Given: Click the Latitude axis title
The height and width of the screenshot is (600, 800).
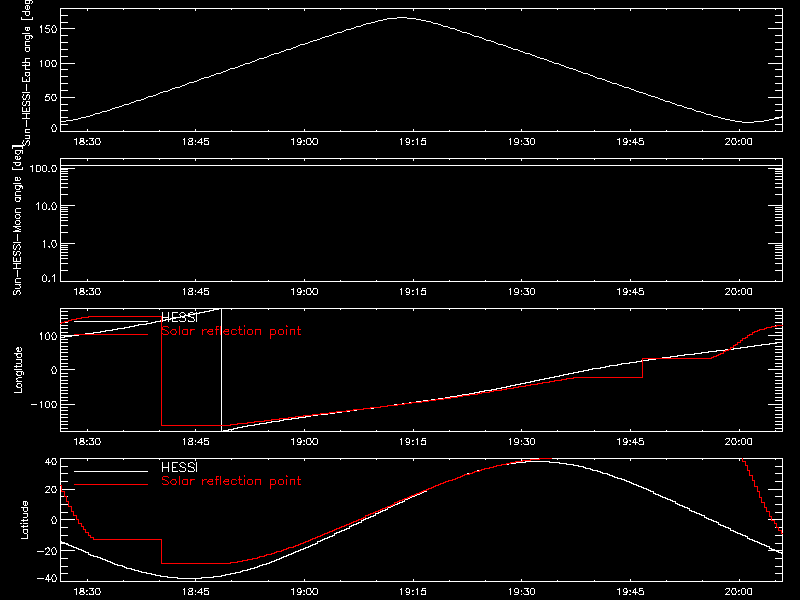Looking at the screenshot, I should 24,520.
